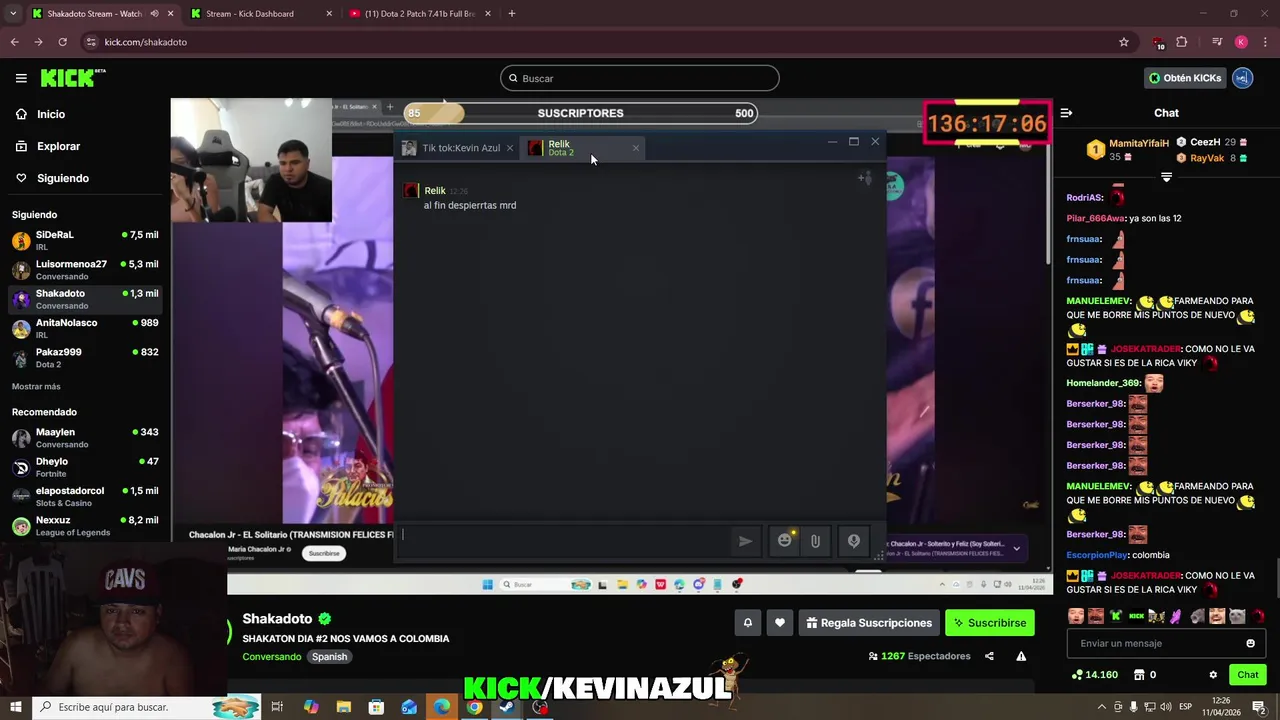The image size is (1280, 720).
Task: Close the Relik chat tab
Action: click(635, 148)
